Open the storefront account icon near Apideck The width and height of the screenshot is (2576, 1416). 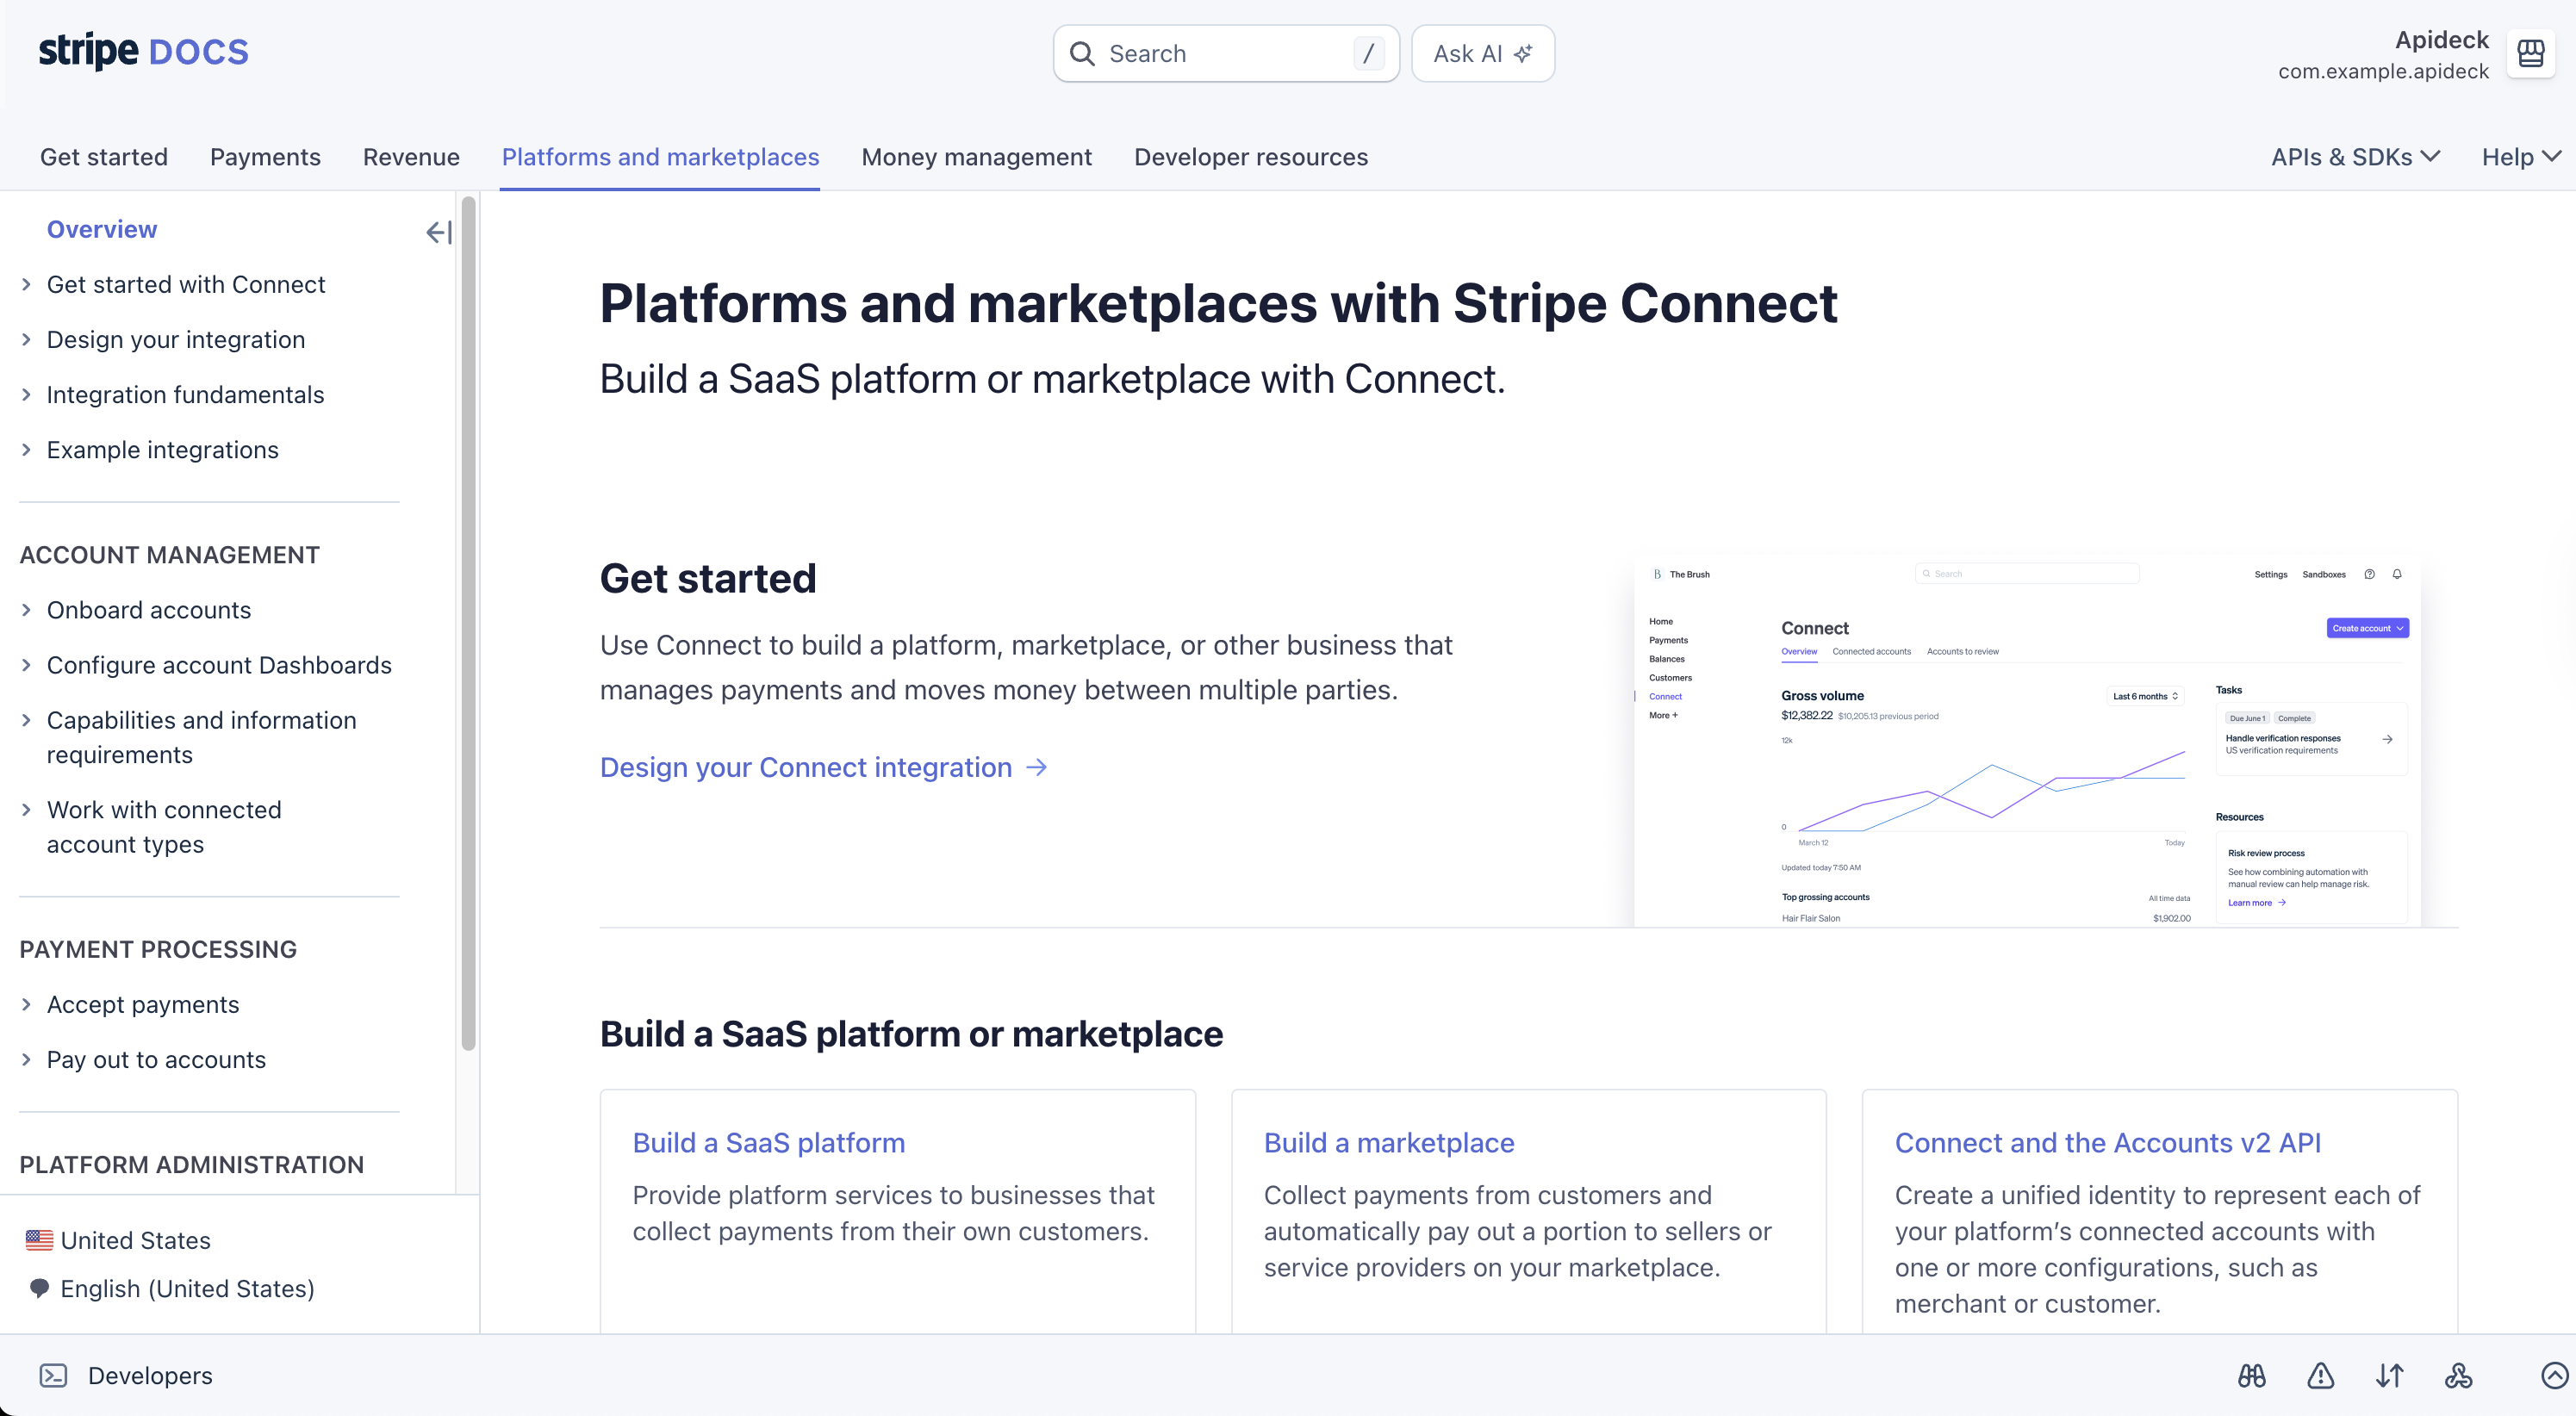pos(2531,54)
